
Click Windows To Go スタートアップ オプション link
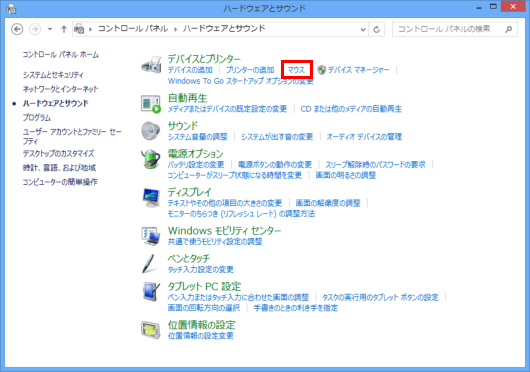pos(240,81)
